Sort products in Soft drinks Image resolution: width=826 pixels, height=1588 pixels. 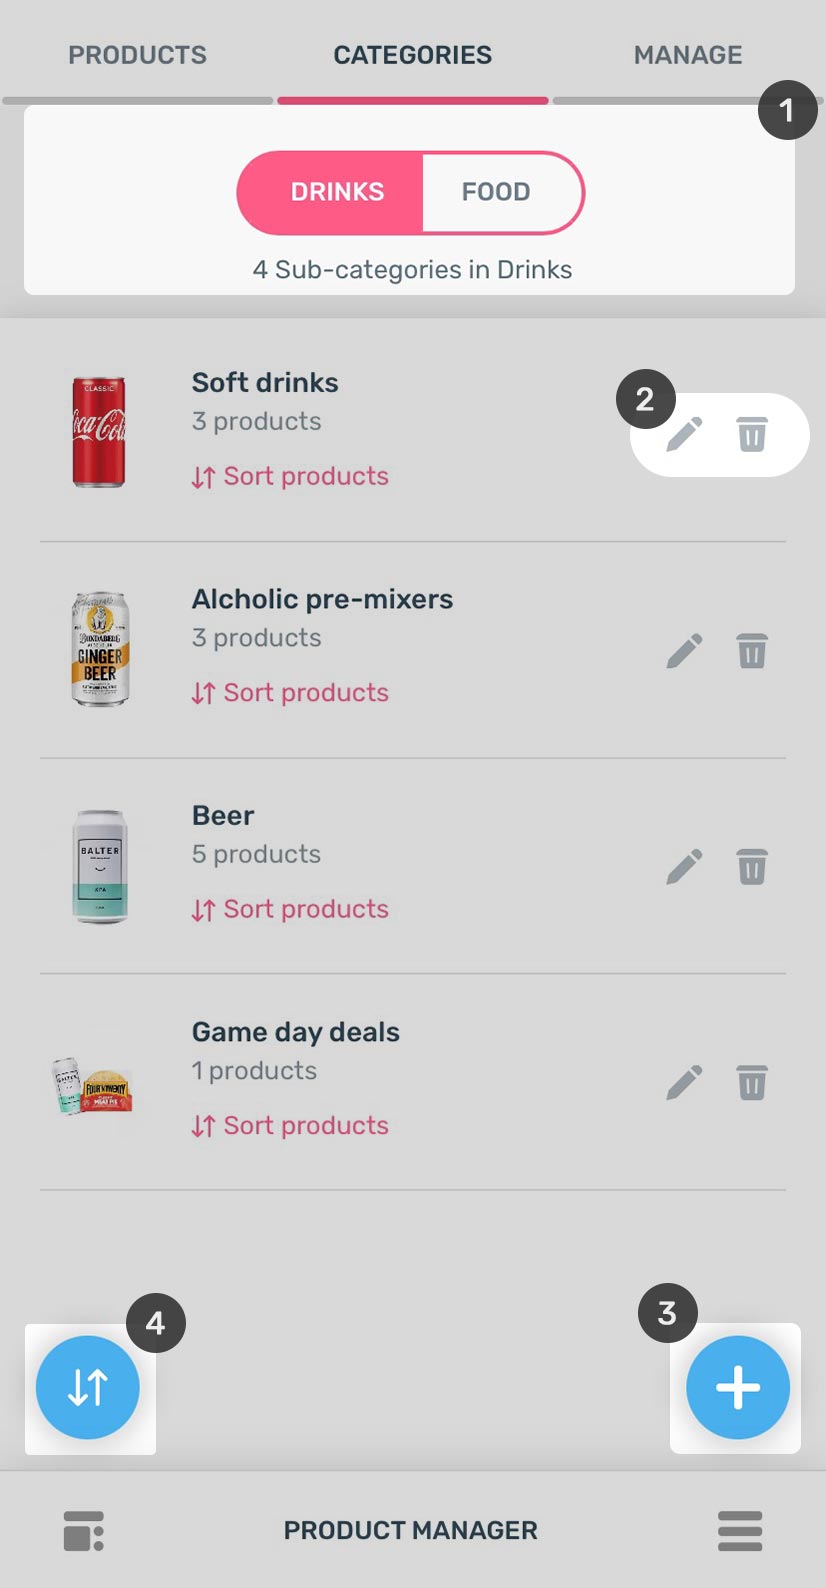290,477
